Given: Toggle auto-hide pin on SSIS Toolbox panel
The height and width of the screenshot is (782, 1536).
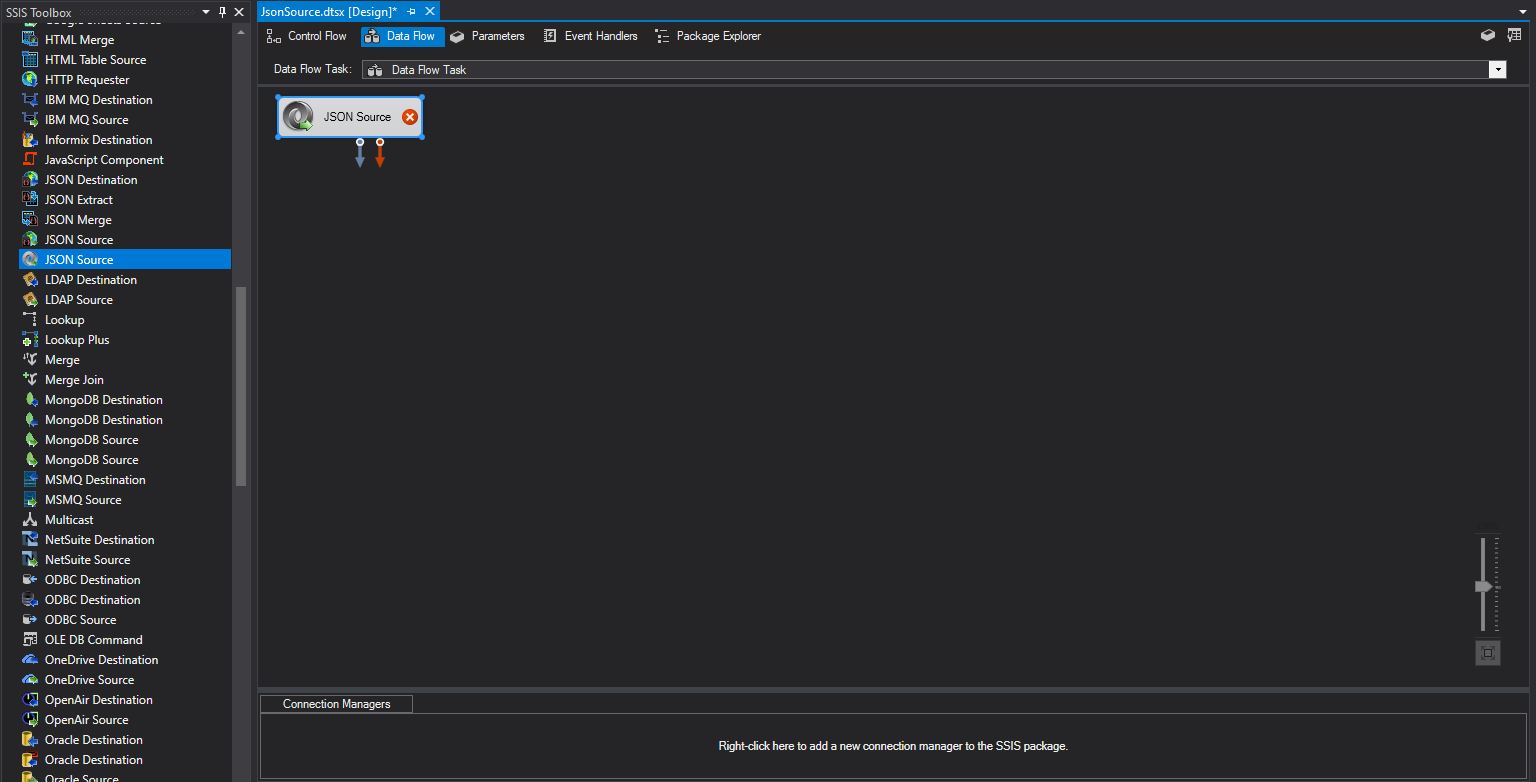Looking at the screenshot, I should tap(222, 12).
